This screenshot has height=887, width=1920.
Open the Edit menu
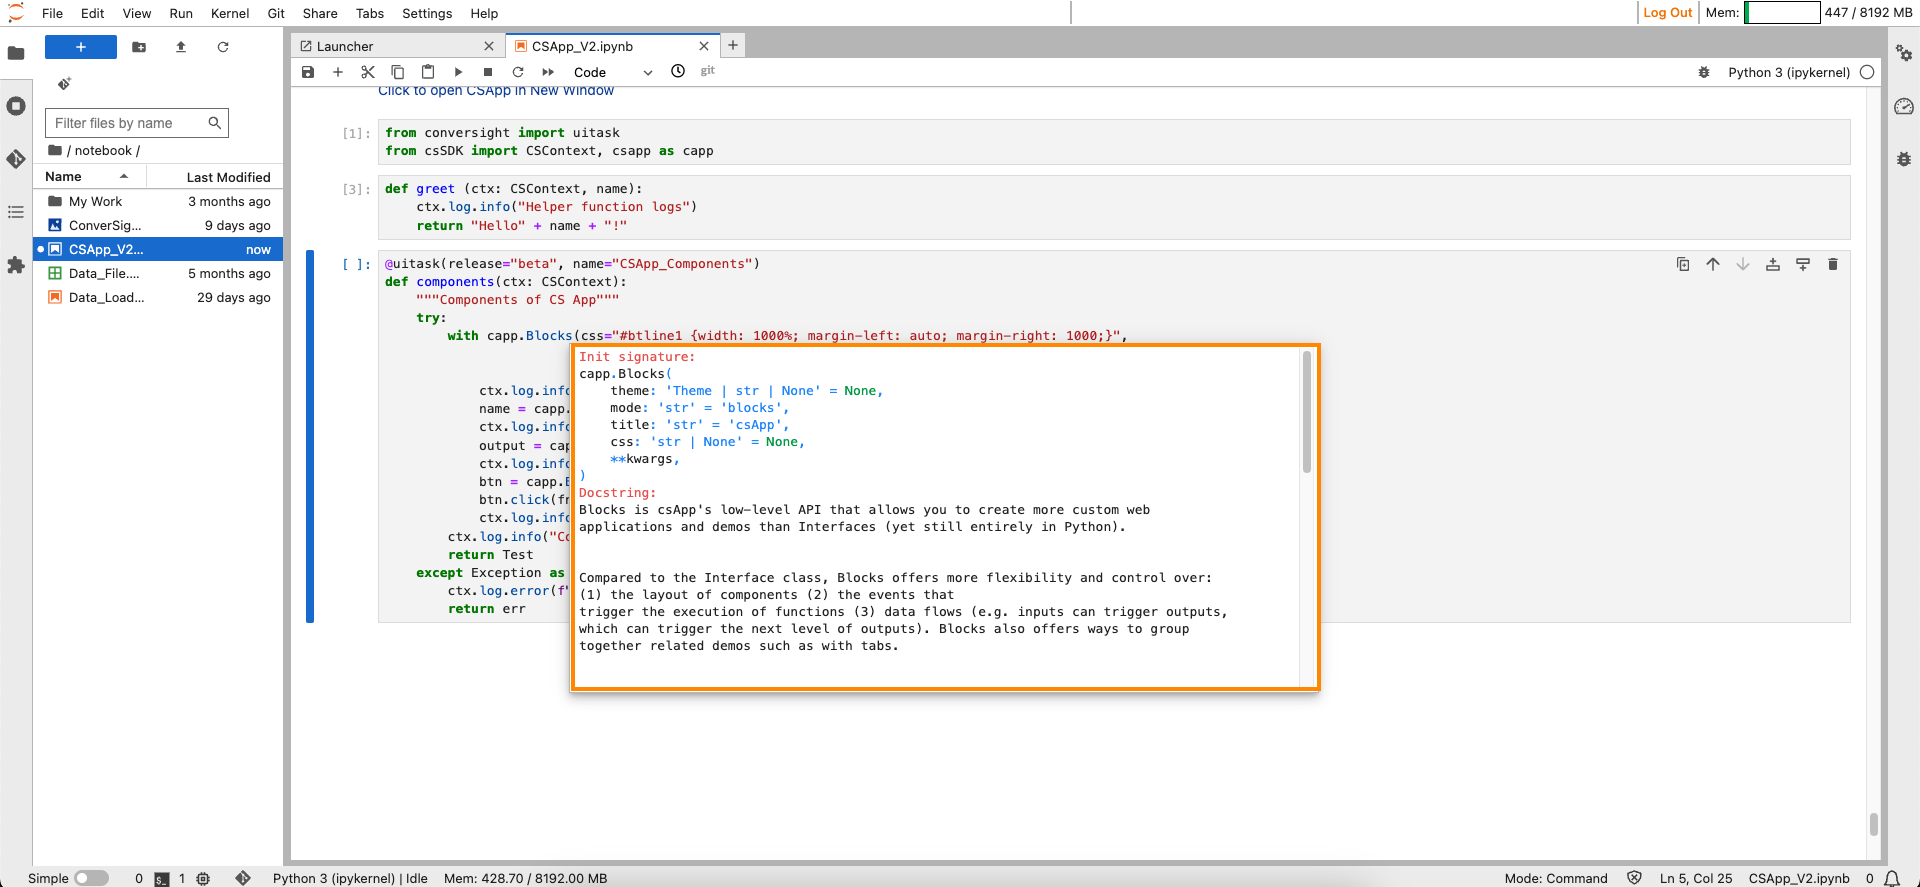tap(93, 13)
